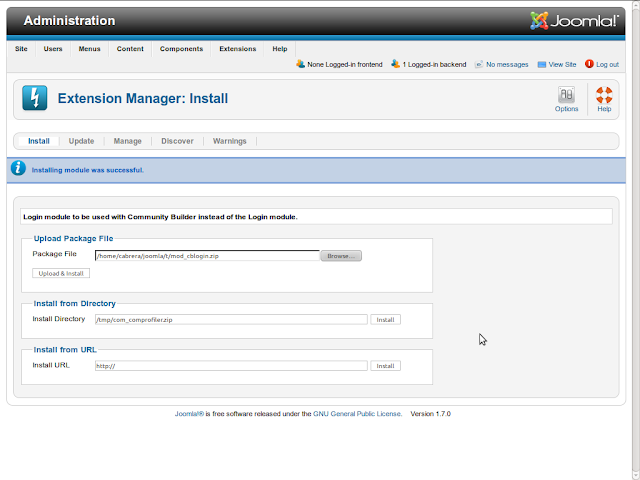Viewport: 640px width, 480px height.
Task: Open the GNU General Public License link
Action: [x=357, y=413]
